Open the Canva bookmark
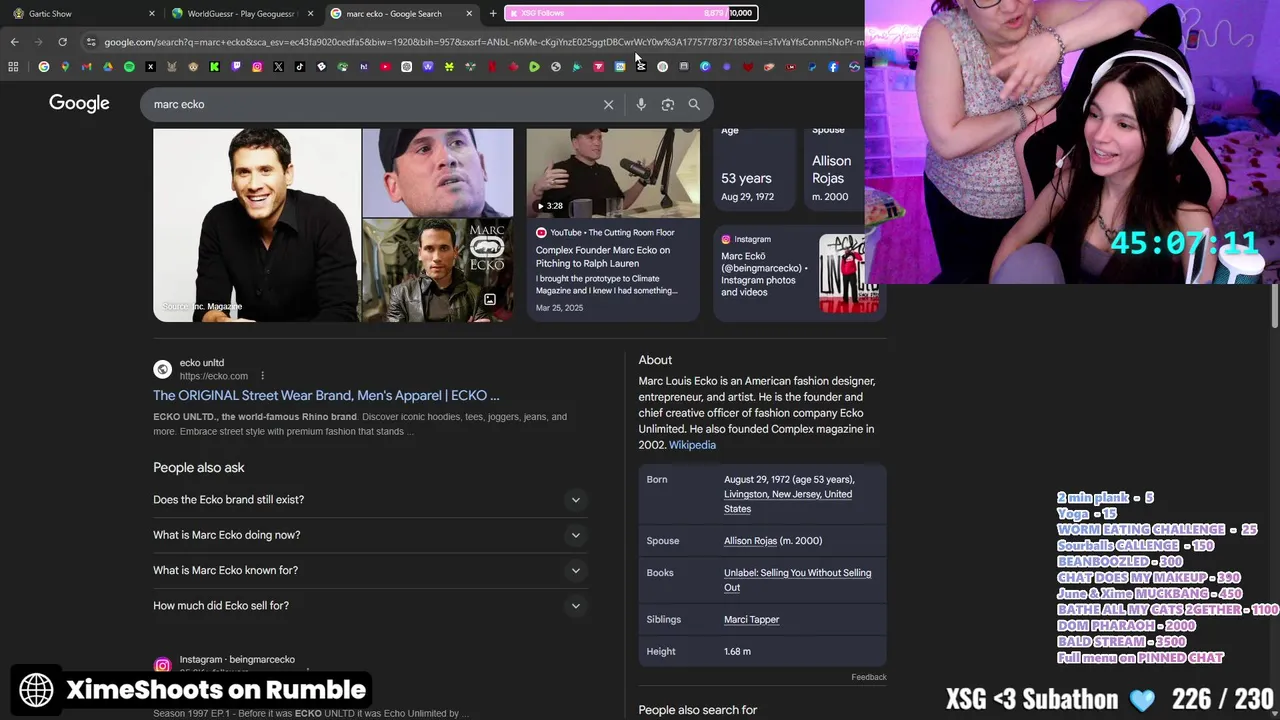 coord(705,67)
